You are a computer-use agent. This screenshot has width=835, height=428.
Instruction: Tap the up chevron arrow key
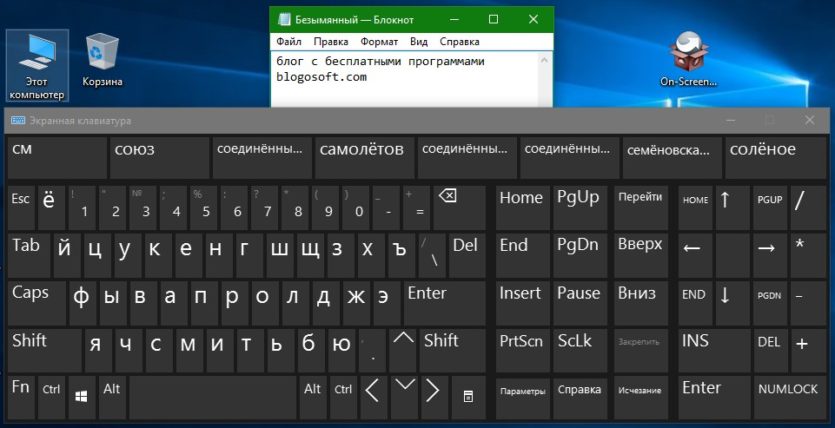click(x=403, y=350)
